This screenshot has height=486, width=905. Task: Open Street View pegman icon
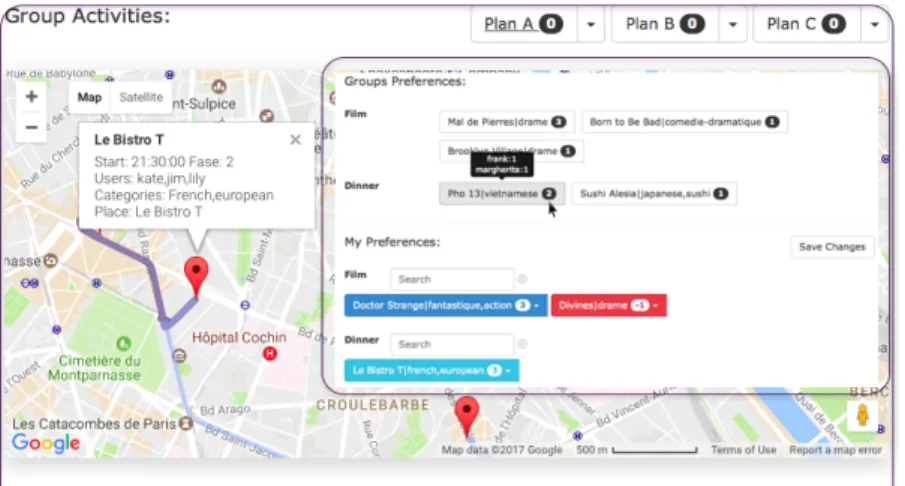tap(863, 416)
